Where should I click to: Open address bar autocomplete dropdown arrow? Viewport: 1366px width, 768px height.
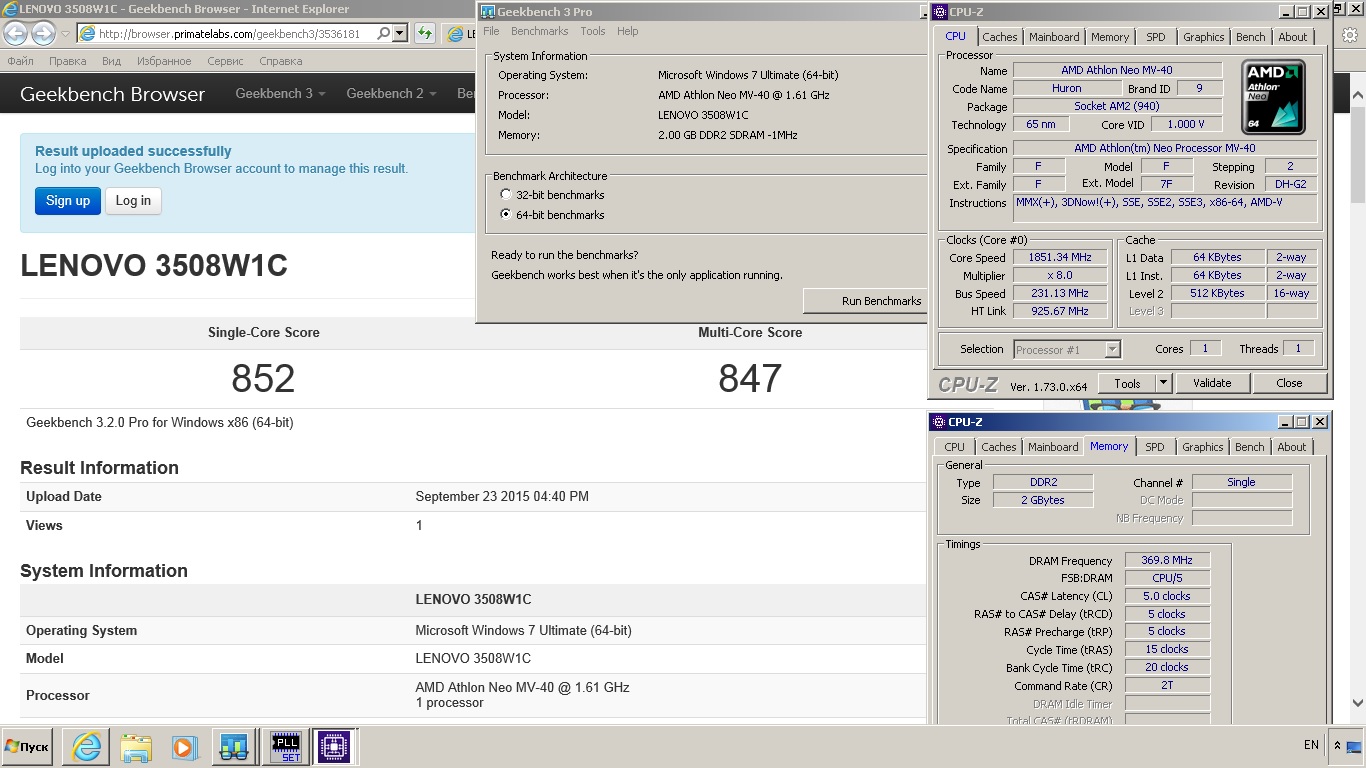click(400, 33)
